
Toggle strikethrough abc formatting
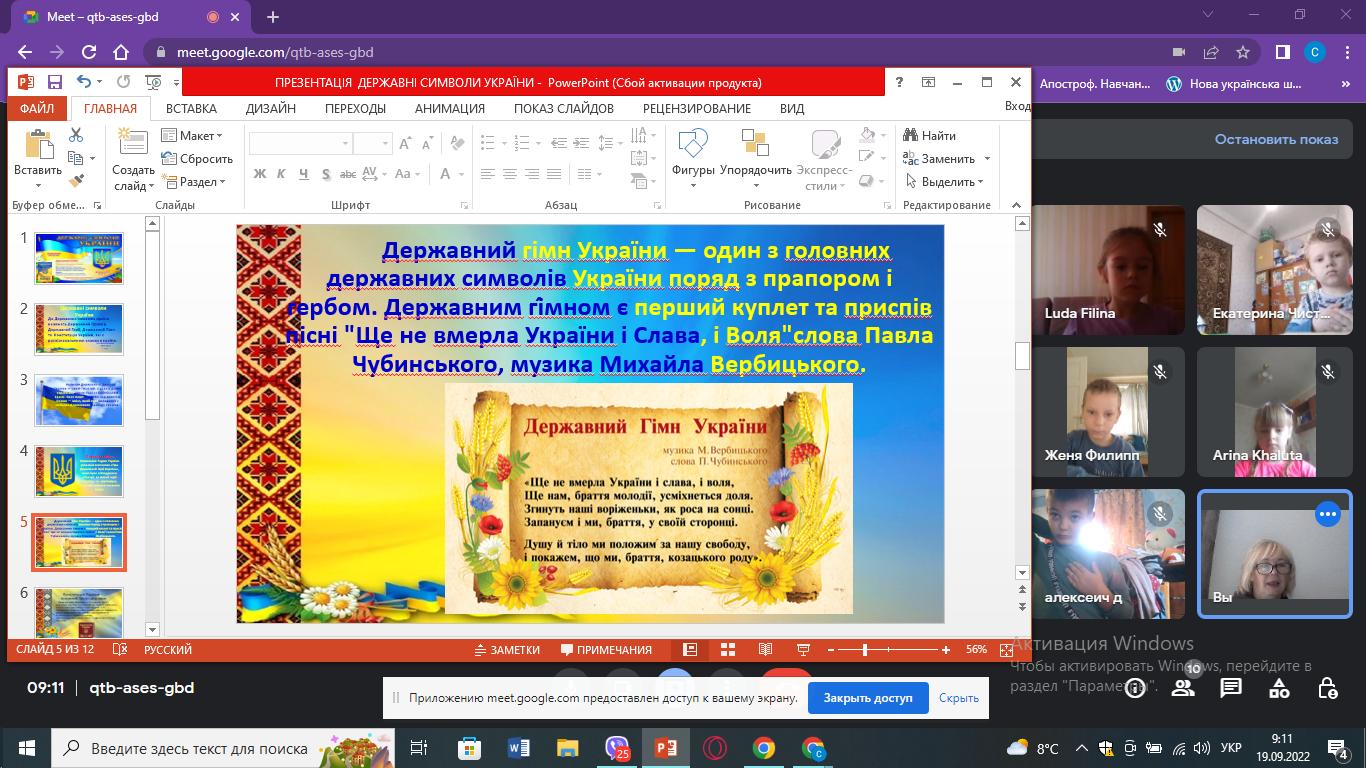(348, 174)
